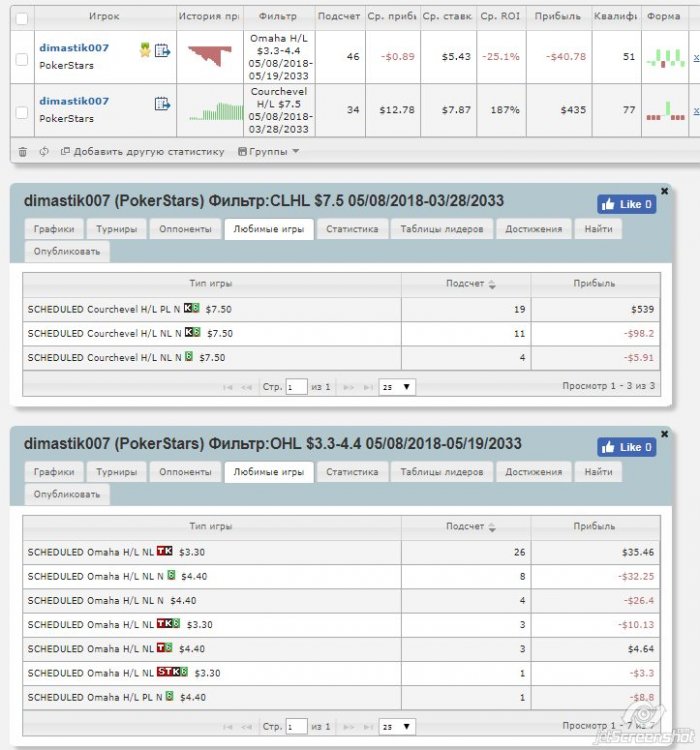Click the refresh icon next to the trash
Viewport: 700px width, 750px height.
click(x=44, y=152)
